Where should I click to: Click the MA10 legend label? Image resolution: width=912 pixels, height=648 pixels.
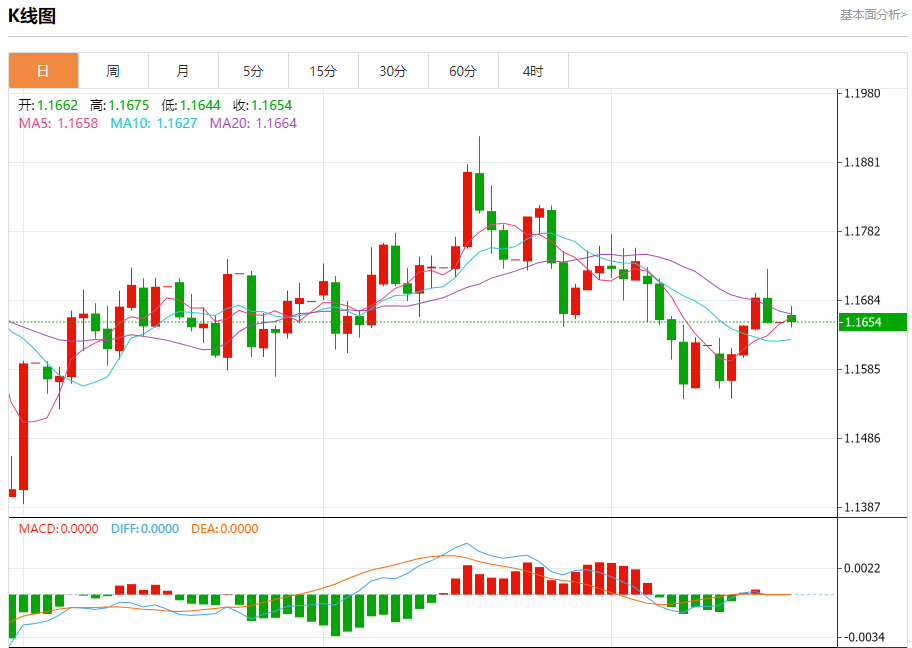[x=148, y=123]
